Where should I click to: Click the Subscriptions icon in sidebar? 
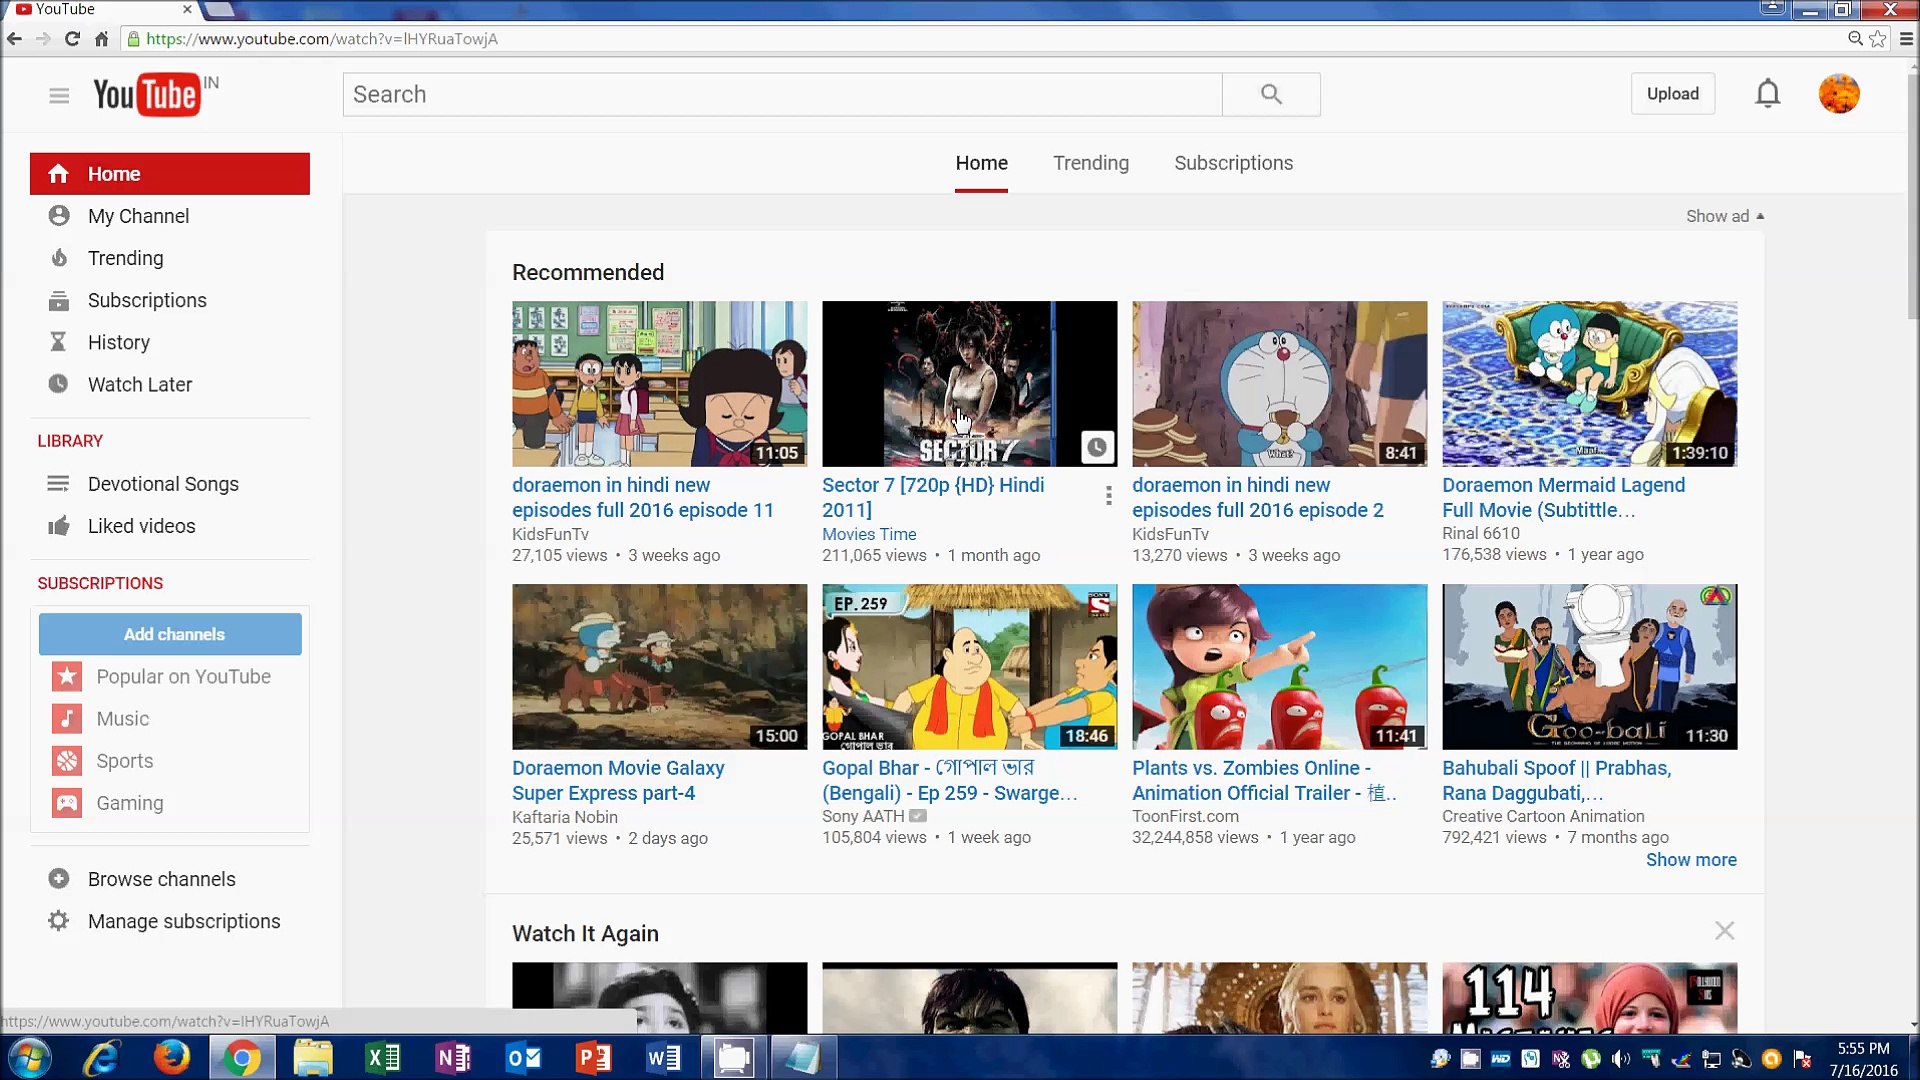[59, 300]
